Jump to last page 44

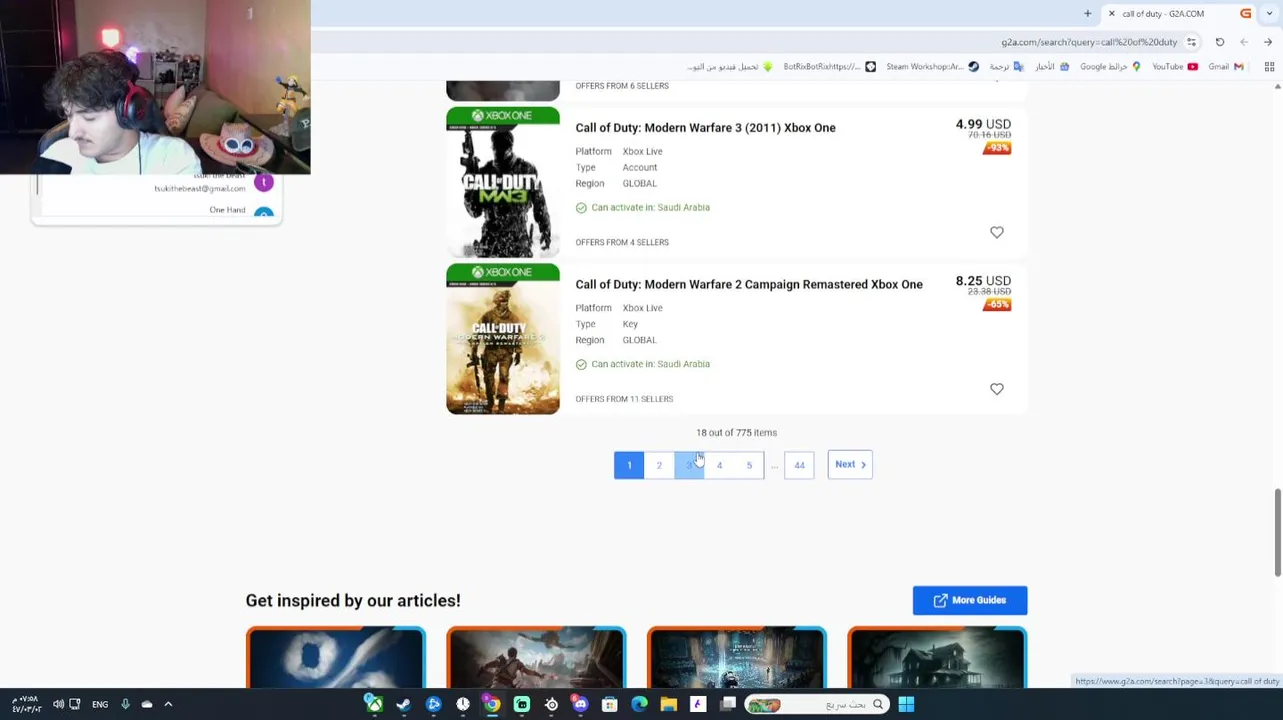799,465
